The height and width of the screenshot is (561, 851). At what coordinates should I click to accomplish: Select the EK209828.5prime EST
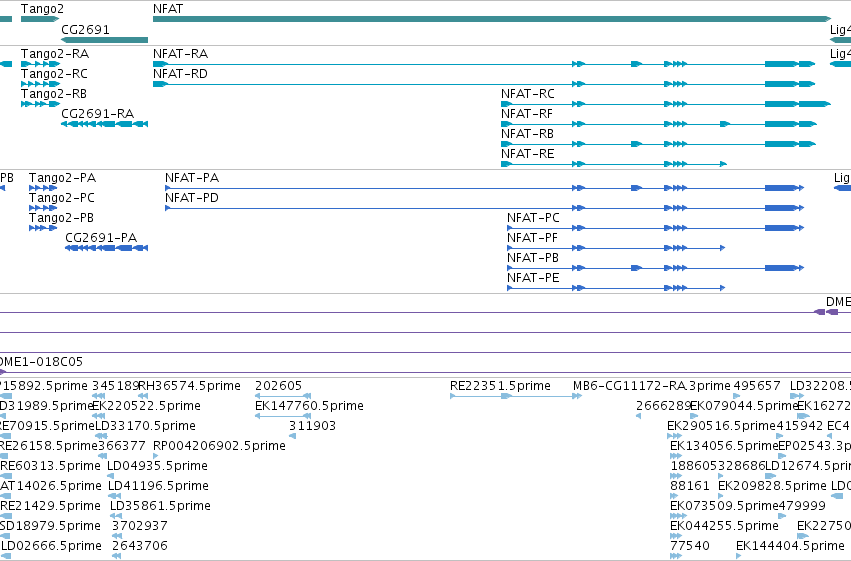point(721,496)
